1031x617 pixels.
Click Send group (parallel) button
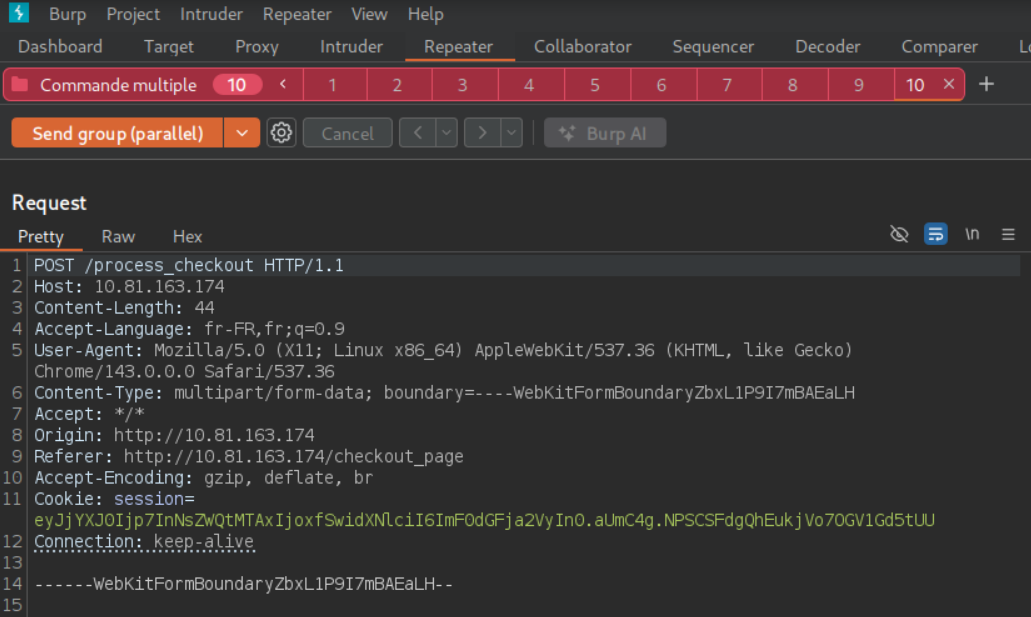(117, 133)
